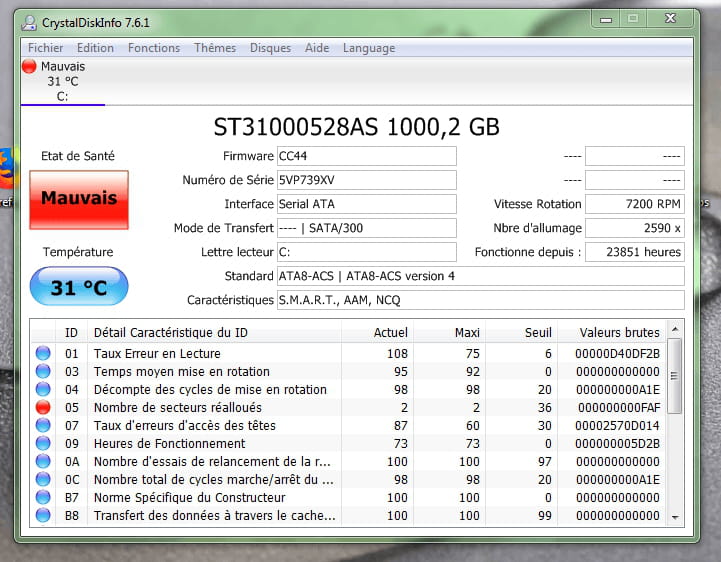Image resolution: width=721 pixels, height=562 pixels.
Task: Select the Taux Erreur en Lecture row
Action: [x=349, y=353]
